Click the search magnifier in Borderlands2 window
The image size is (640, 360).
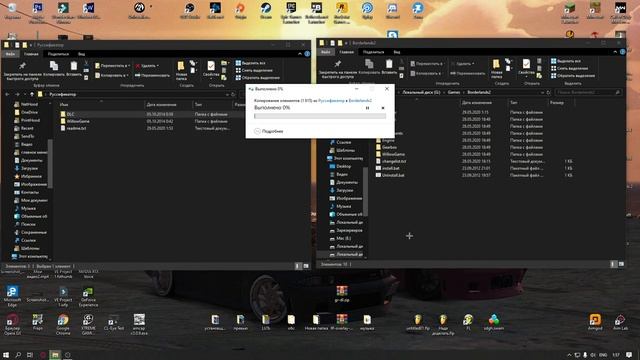(618, 93)
